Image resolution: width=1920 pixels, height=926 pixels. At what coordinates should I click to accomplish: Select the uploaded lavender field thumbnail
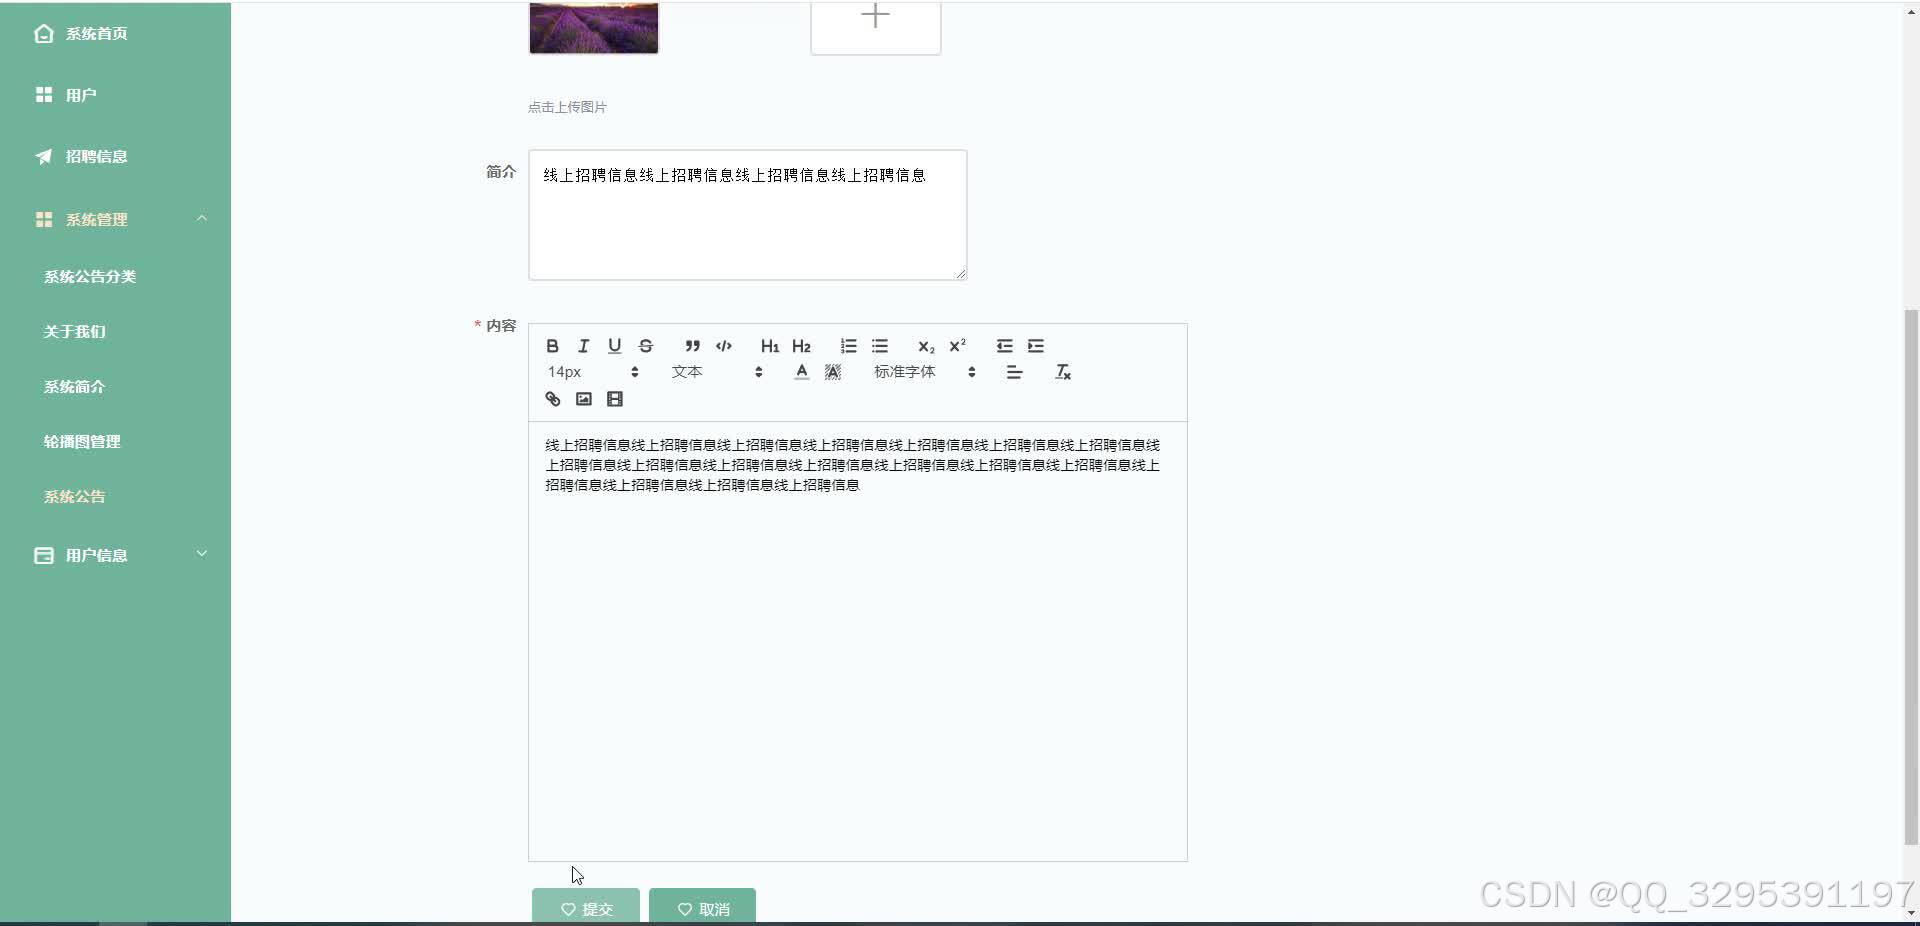(x=593, y=26)
